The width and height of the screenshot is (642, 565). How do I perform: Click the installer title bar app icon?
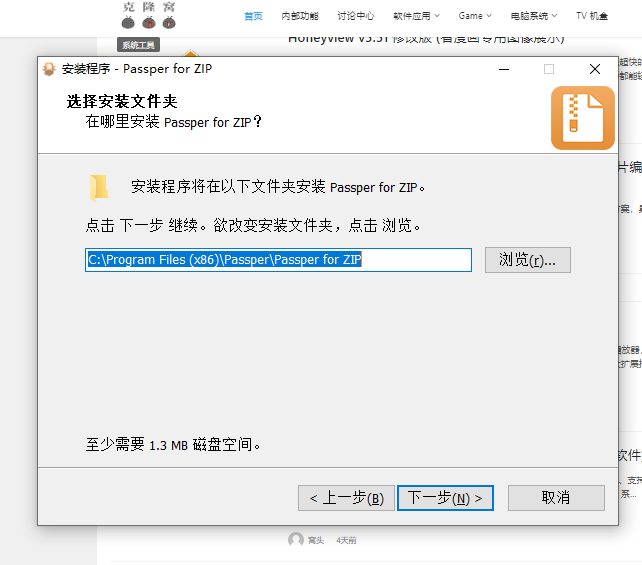49,69
